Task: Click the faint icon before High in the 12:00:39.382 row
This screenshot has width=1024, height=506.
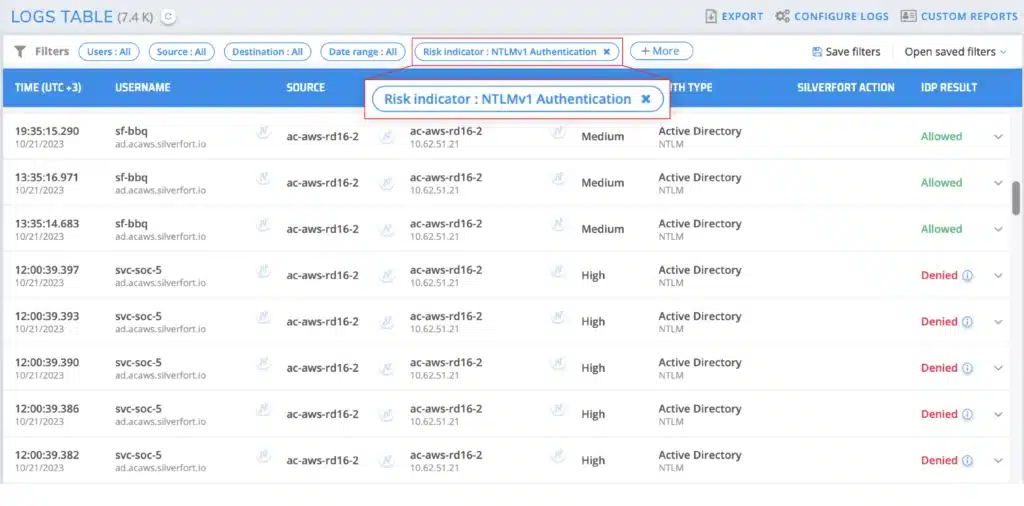Action: pyautogui.click(x=558, y=458)
